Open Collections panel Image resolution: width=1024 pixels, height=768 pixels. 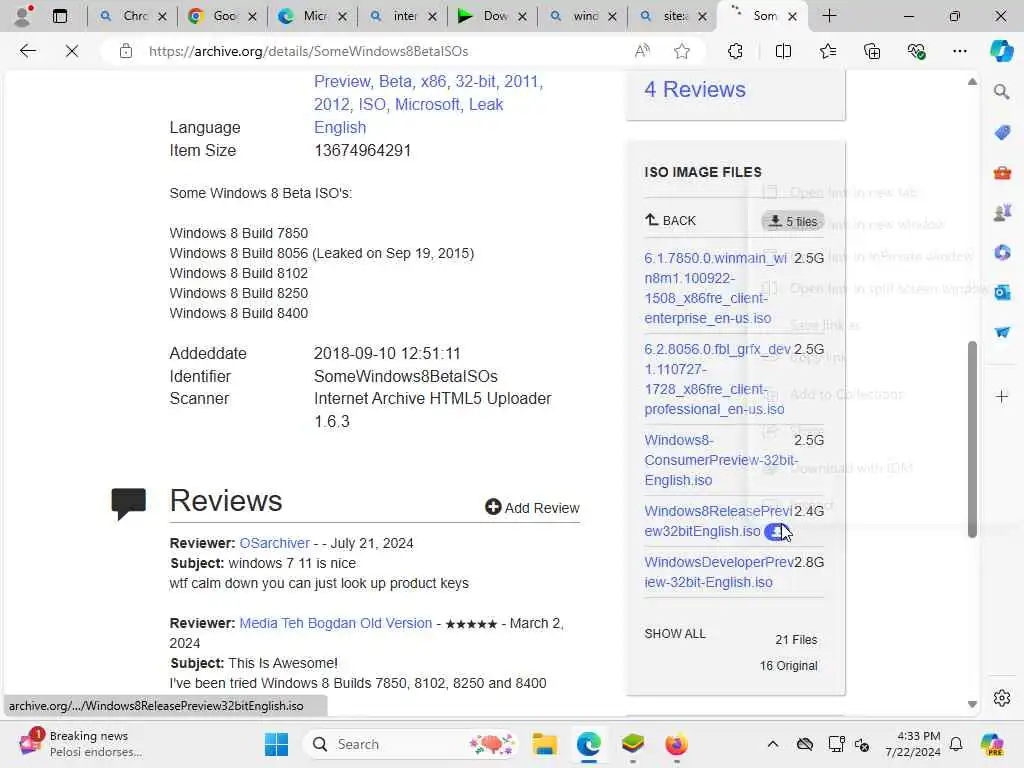click(x=872, y=51)
